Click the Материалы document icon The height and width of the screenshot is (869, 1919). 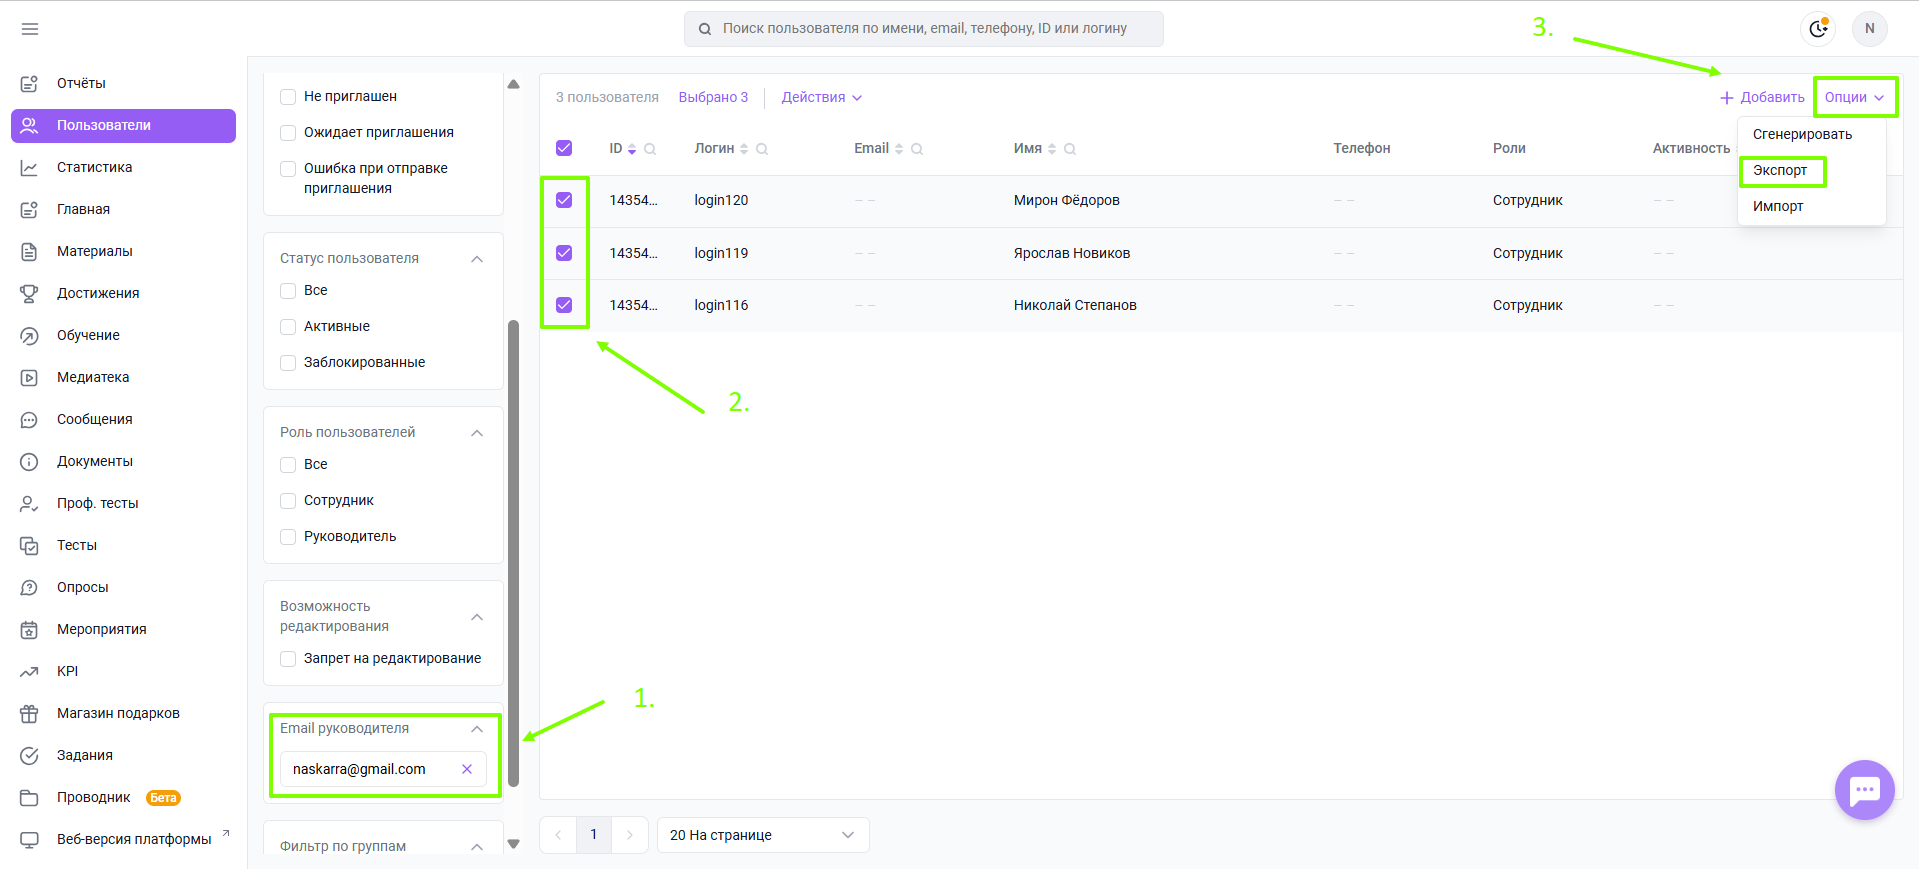pyautogui.click(x=29, y=251)
